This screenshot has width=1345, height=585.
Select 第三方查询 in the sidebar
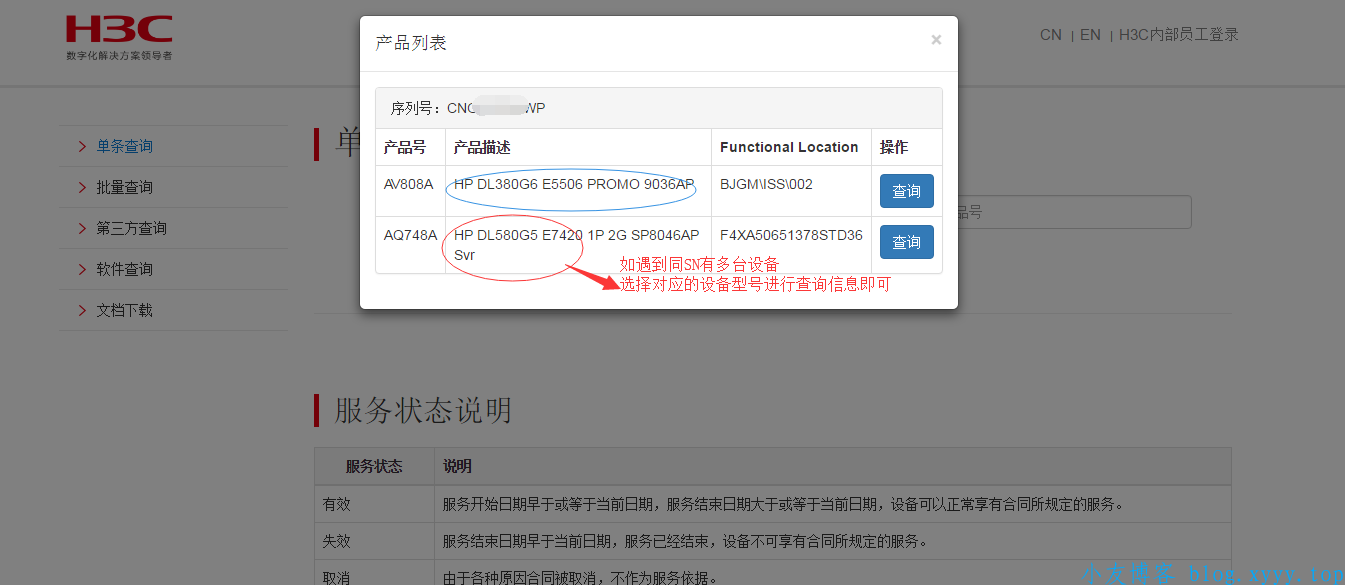(131, 229)
